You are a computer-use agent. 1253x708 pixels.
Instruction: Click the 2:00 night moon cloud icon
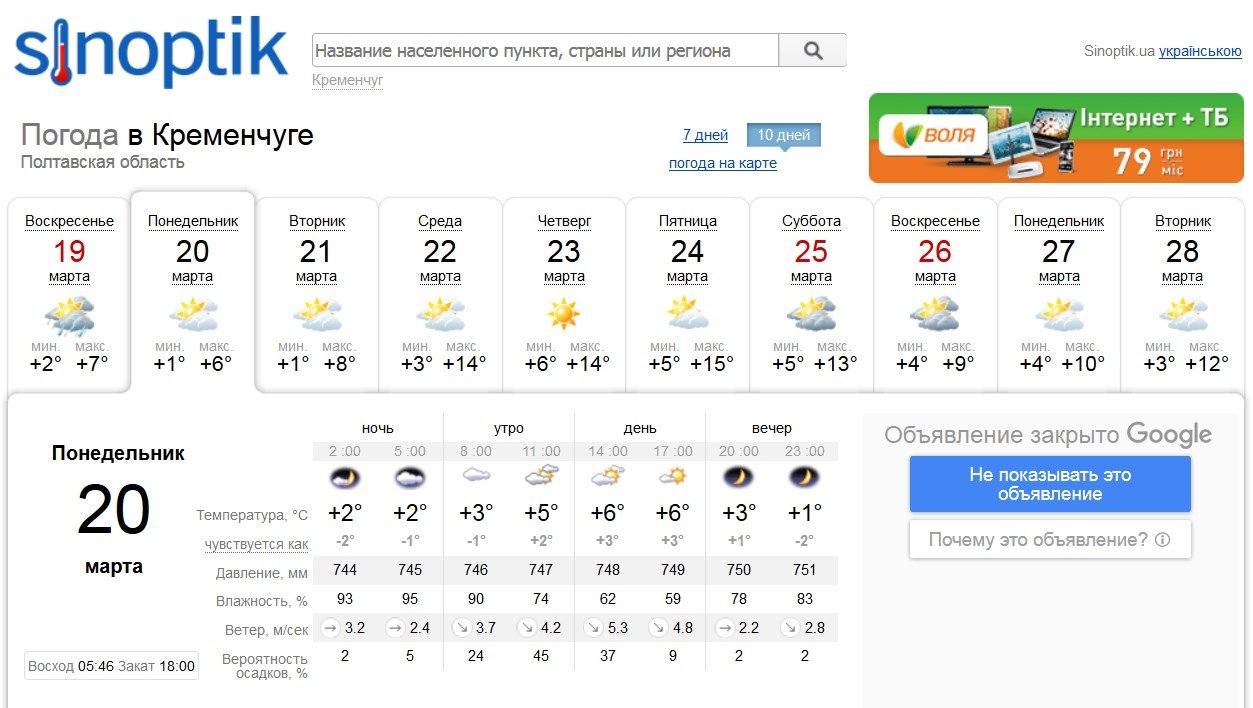click(345, 478)
